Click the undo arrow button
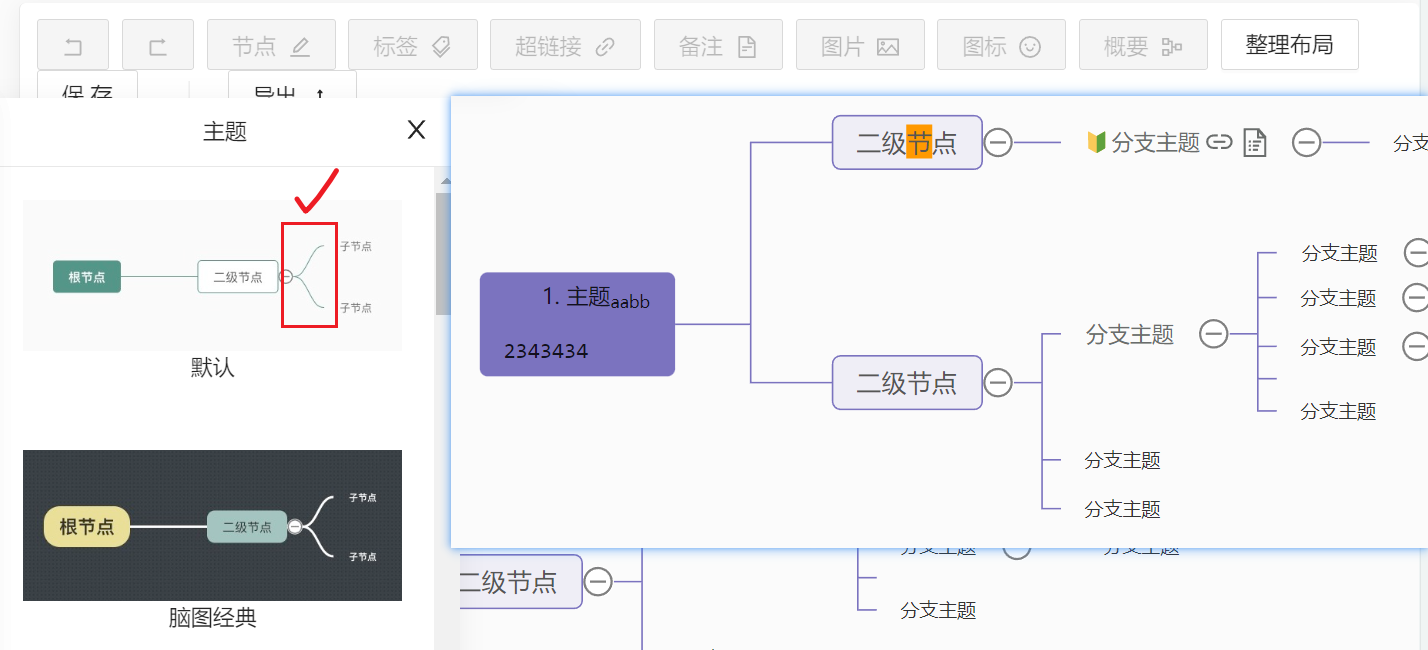This screenshot has width=1428, height=650. point(72,45)
